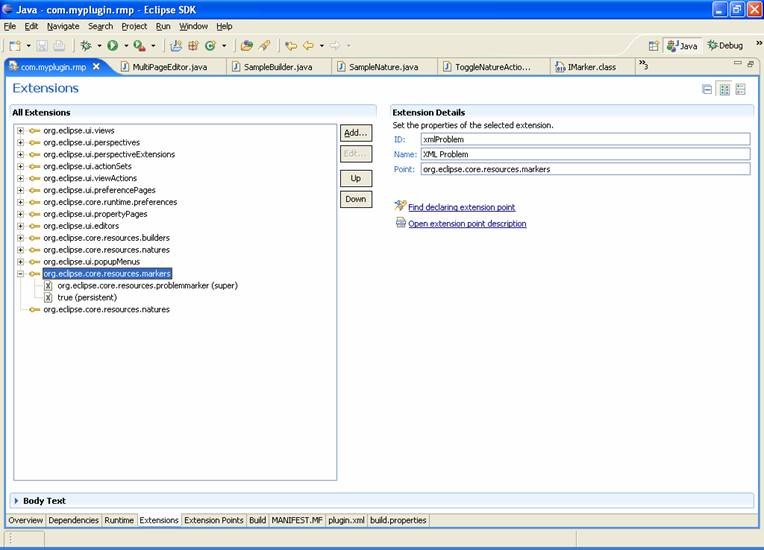Click the Back navigation arrow icon
Viewport: 764px width, 550px height.
308,46
